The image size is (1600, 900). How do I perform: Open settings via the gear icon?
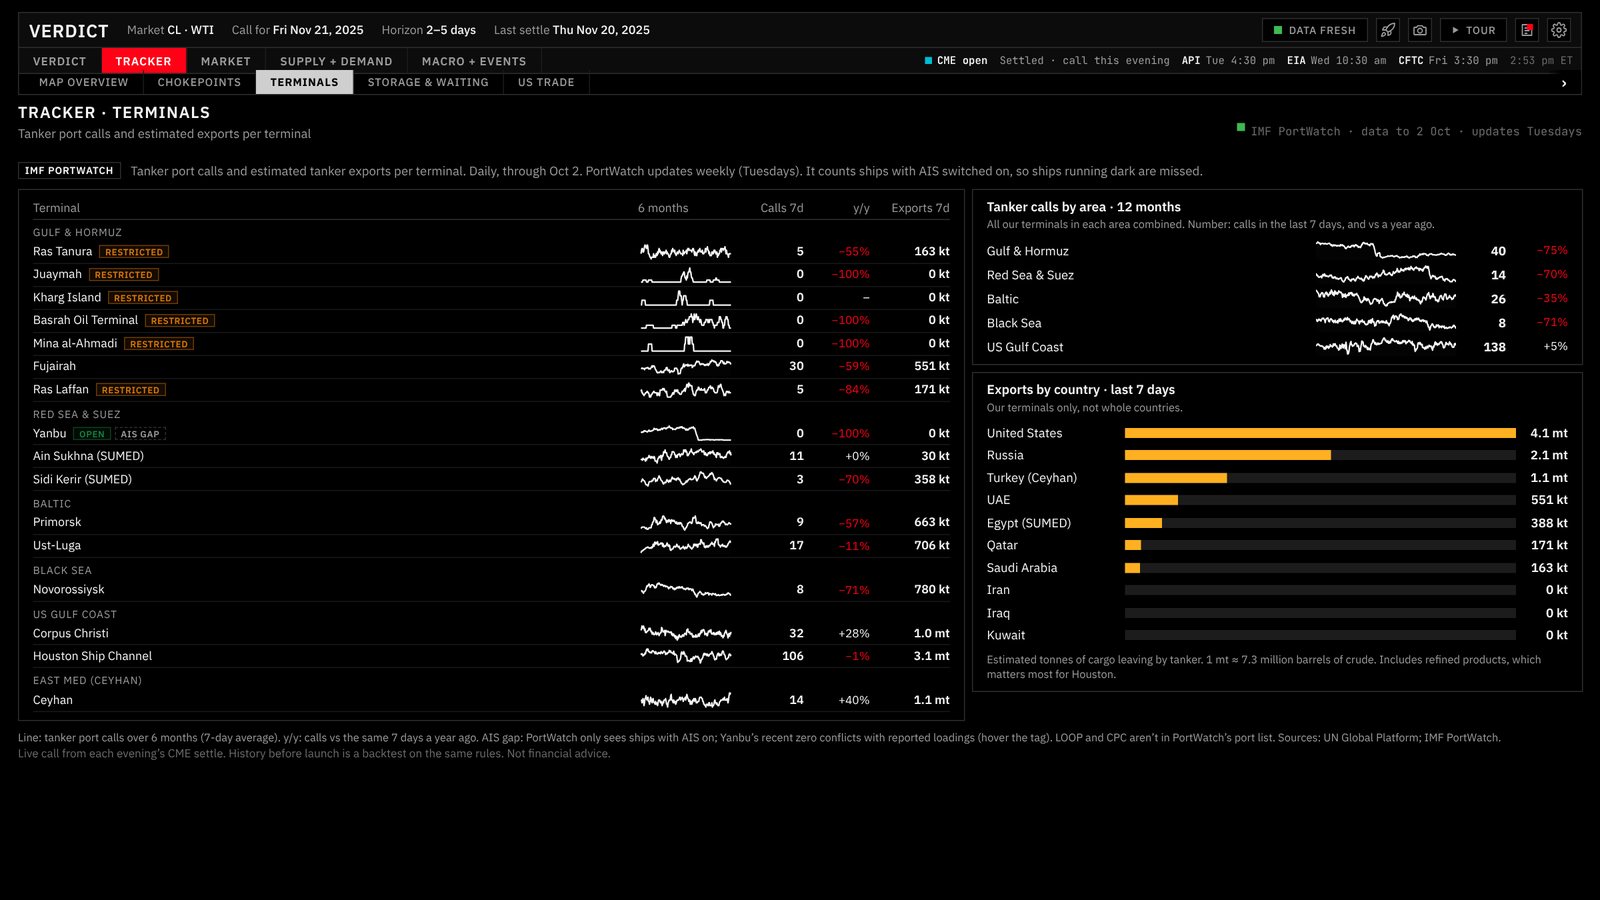(x=1559, y=30)
